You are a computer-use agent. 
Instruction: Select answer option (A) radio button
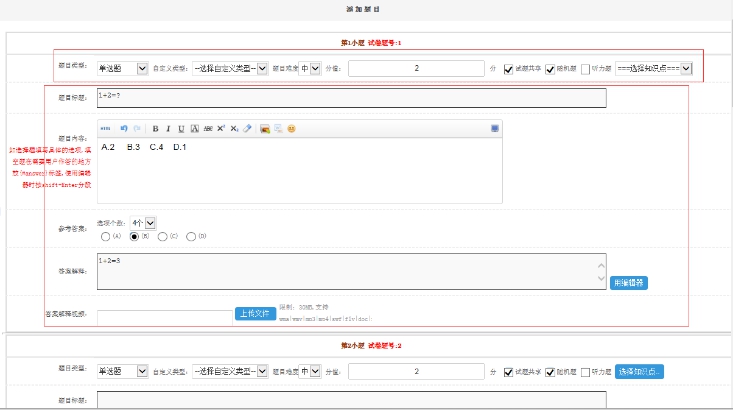(105, 237)
